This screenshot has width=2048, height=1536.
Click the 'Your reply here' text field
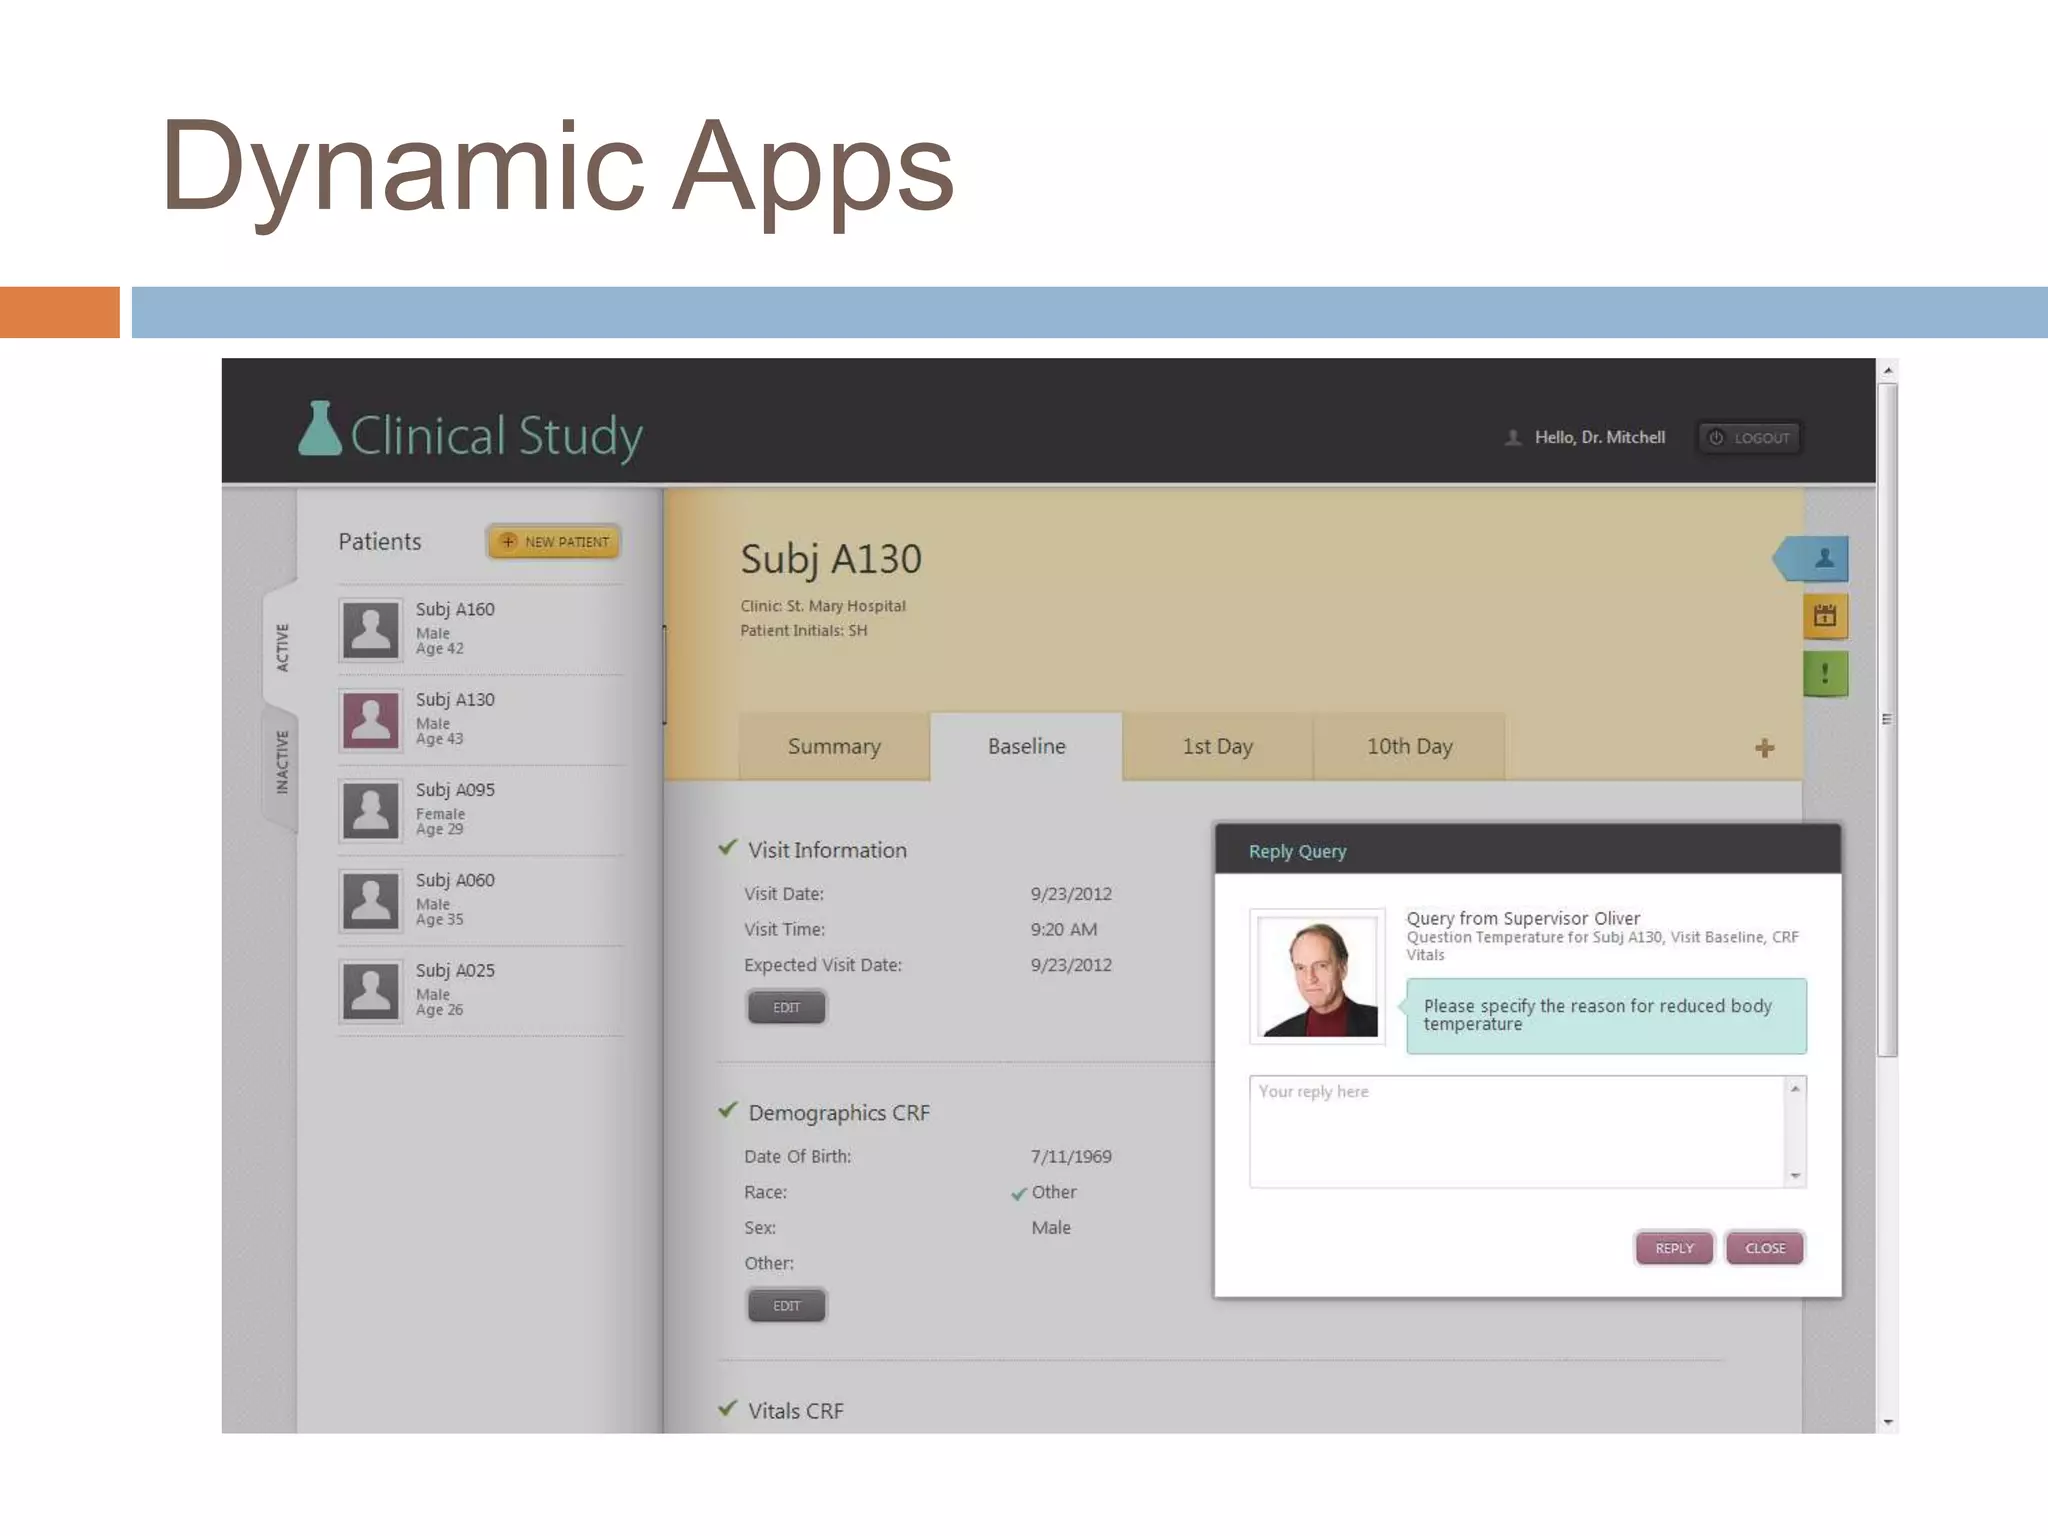click(1515, 1131)
